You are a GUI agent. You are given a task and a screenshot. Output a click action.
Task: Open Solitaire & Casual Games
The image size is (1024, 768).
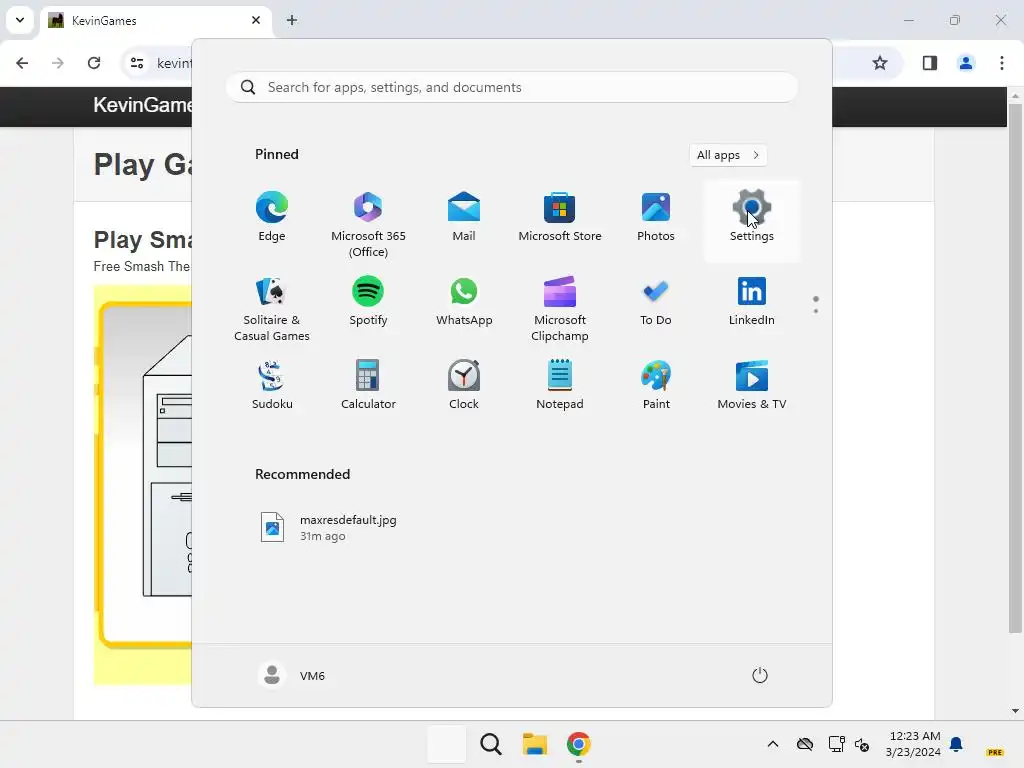[272, 309]
